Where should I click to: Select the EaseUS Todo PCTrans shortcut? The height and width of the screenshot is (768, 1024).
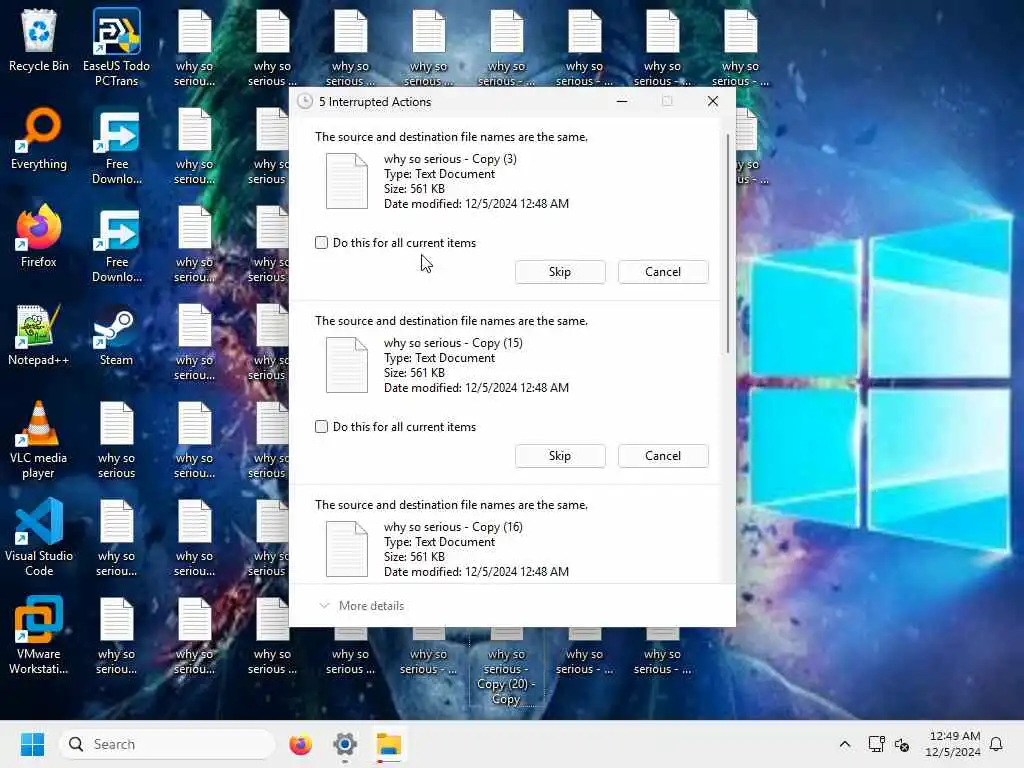[x=116, y=47]
